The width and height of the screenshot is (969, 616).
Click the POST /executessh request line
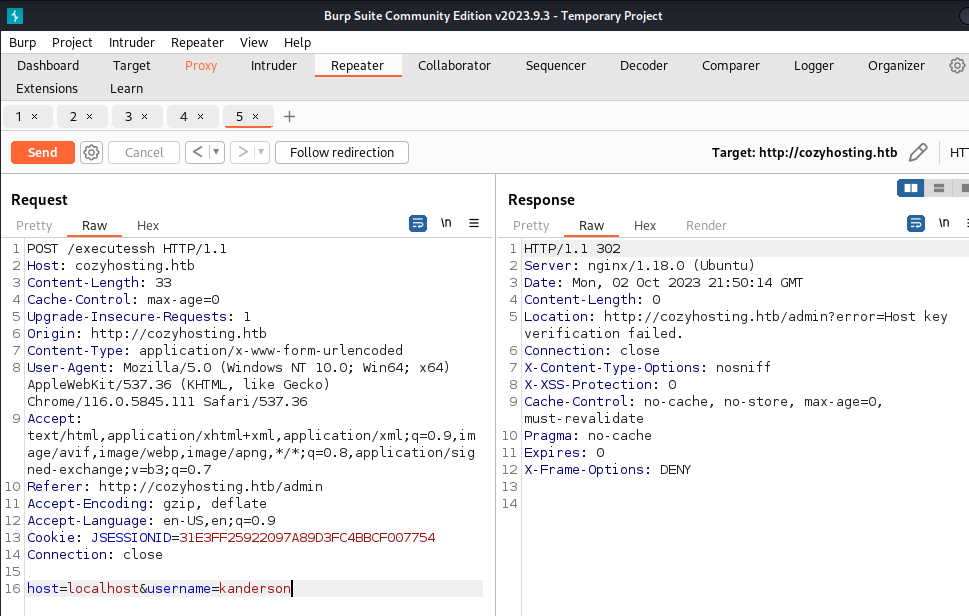(127, 248)
